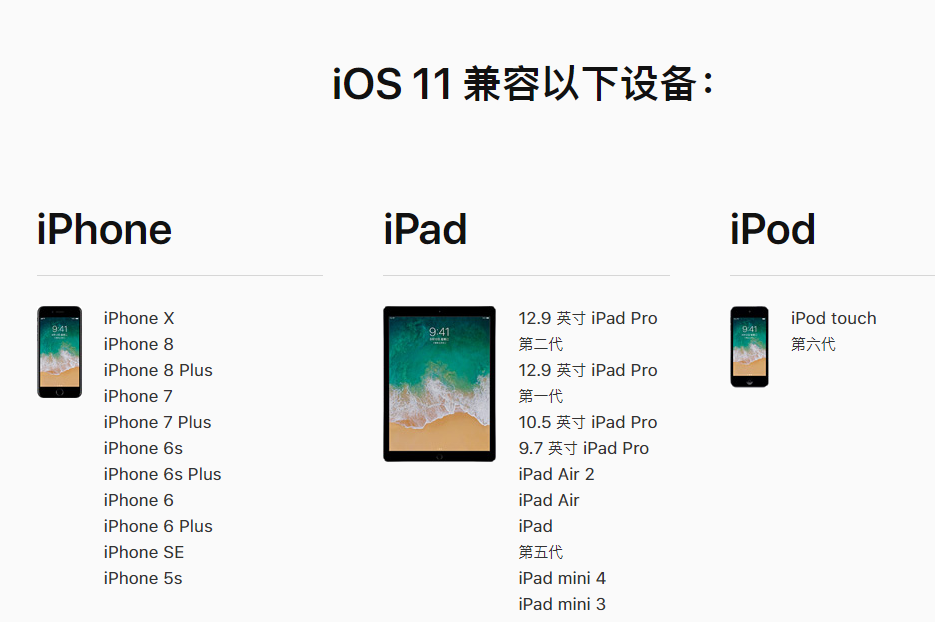Choose iPhone 6s Plus entry
The height and width of the screenshot is (622, 935).
click(162, 474)
